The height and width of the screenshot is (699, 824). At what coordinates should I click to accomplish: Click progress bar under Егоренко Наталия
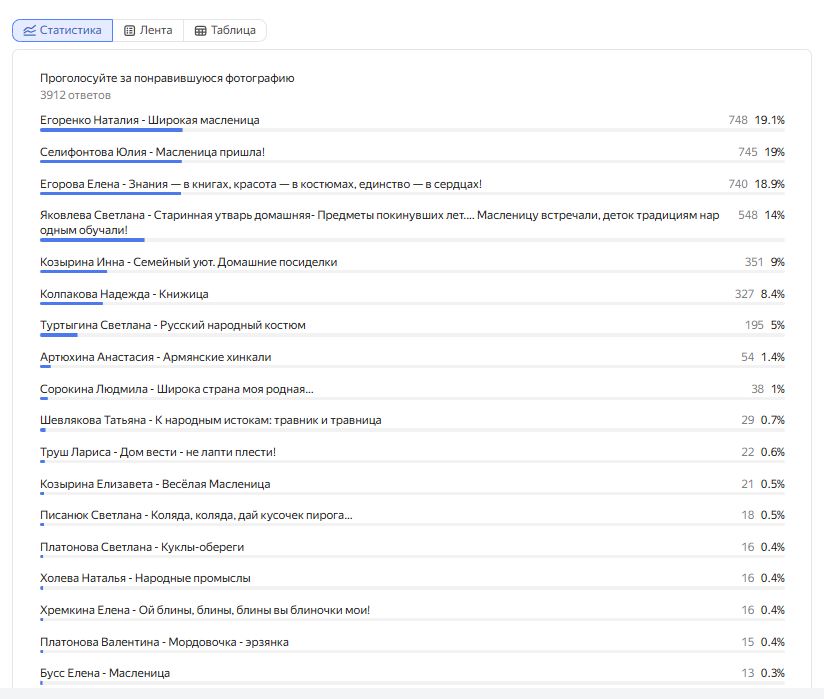(412, 130)
